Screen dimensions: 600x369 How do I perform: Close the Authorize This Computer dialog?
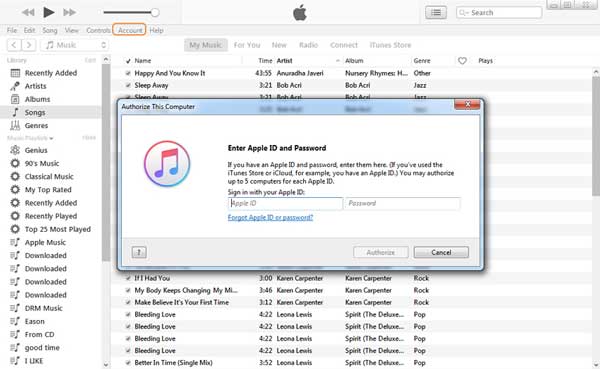[467, 104]
